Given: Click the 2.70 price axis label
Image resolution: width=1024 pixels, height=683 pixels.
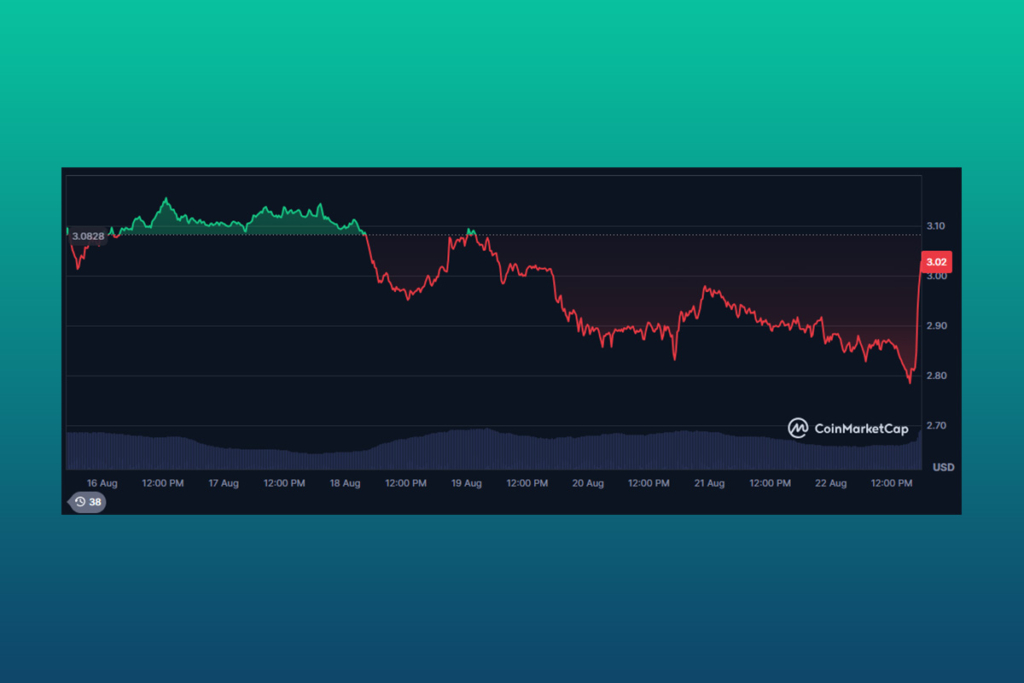Looking at the screenshot, I should (x=937, y=424).
